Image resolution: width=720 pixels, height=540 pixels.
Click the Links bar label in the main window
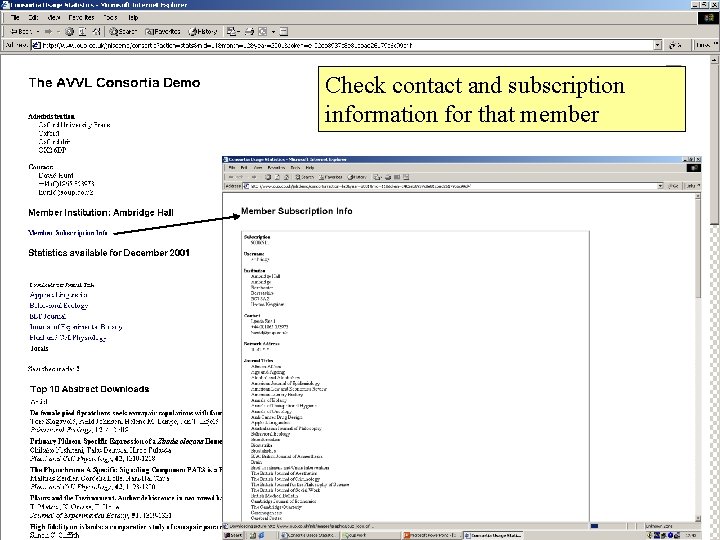point(703,45)
